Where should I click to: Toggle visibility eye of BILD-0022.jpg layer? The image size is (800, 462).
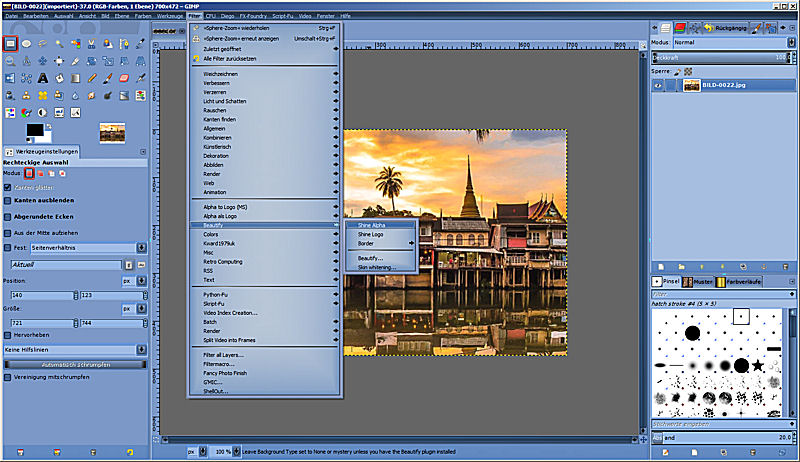point(658,86)
